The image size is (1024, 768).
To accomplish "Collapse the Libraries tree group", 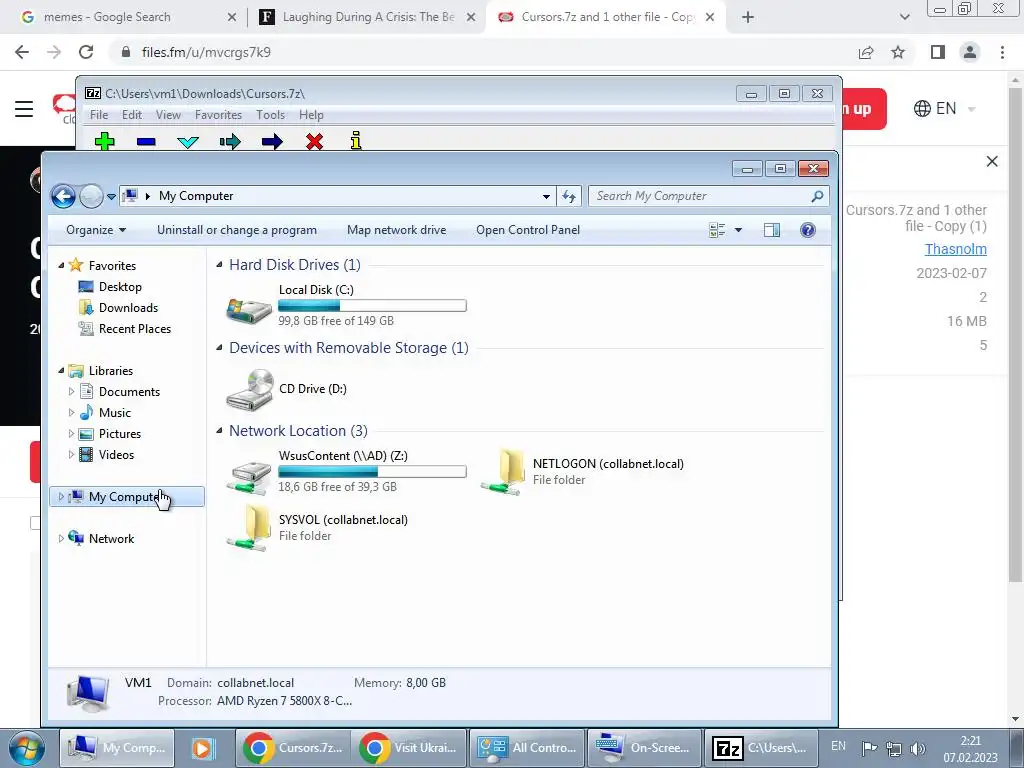I will click(x=61, y=370).
